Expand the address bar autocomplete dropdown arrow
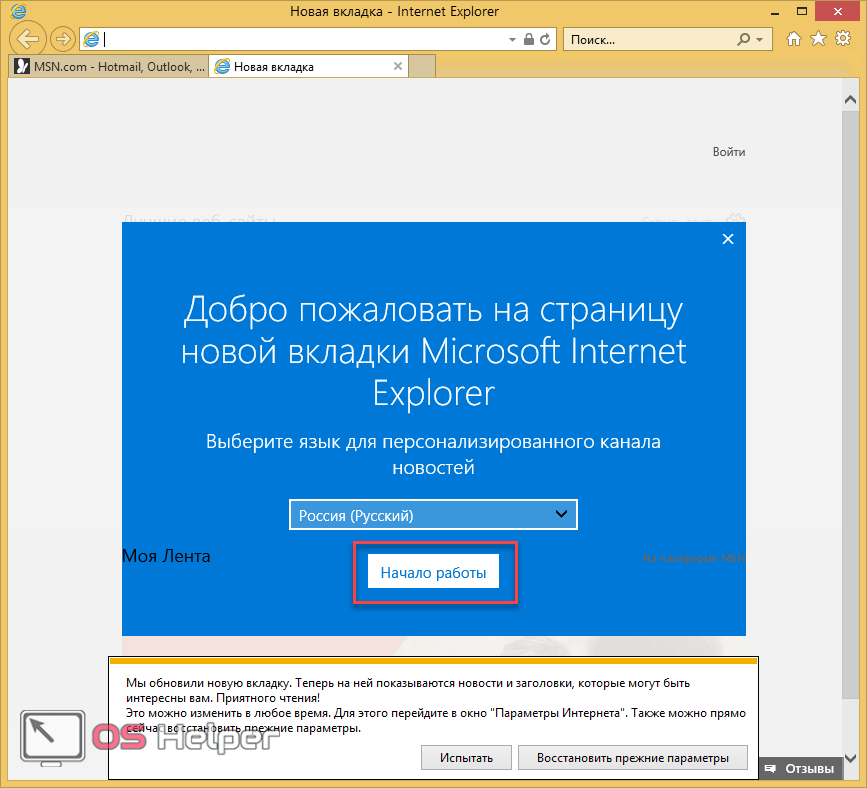The height and width of the screenshot is (788, 867). [513, 40]
